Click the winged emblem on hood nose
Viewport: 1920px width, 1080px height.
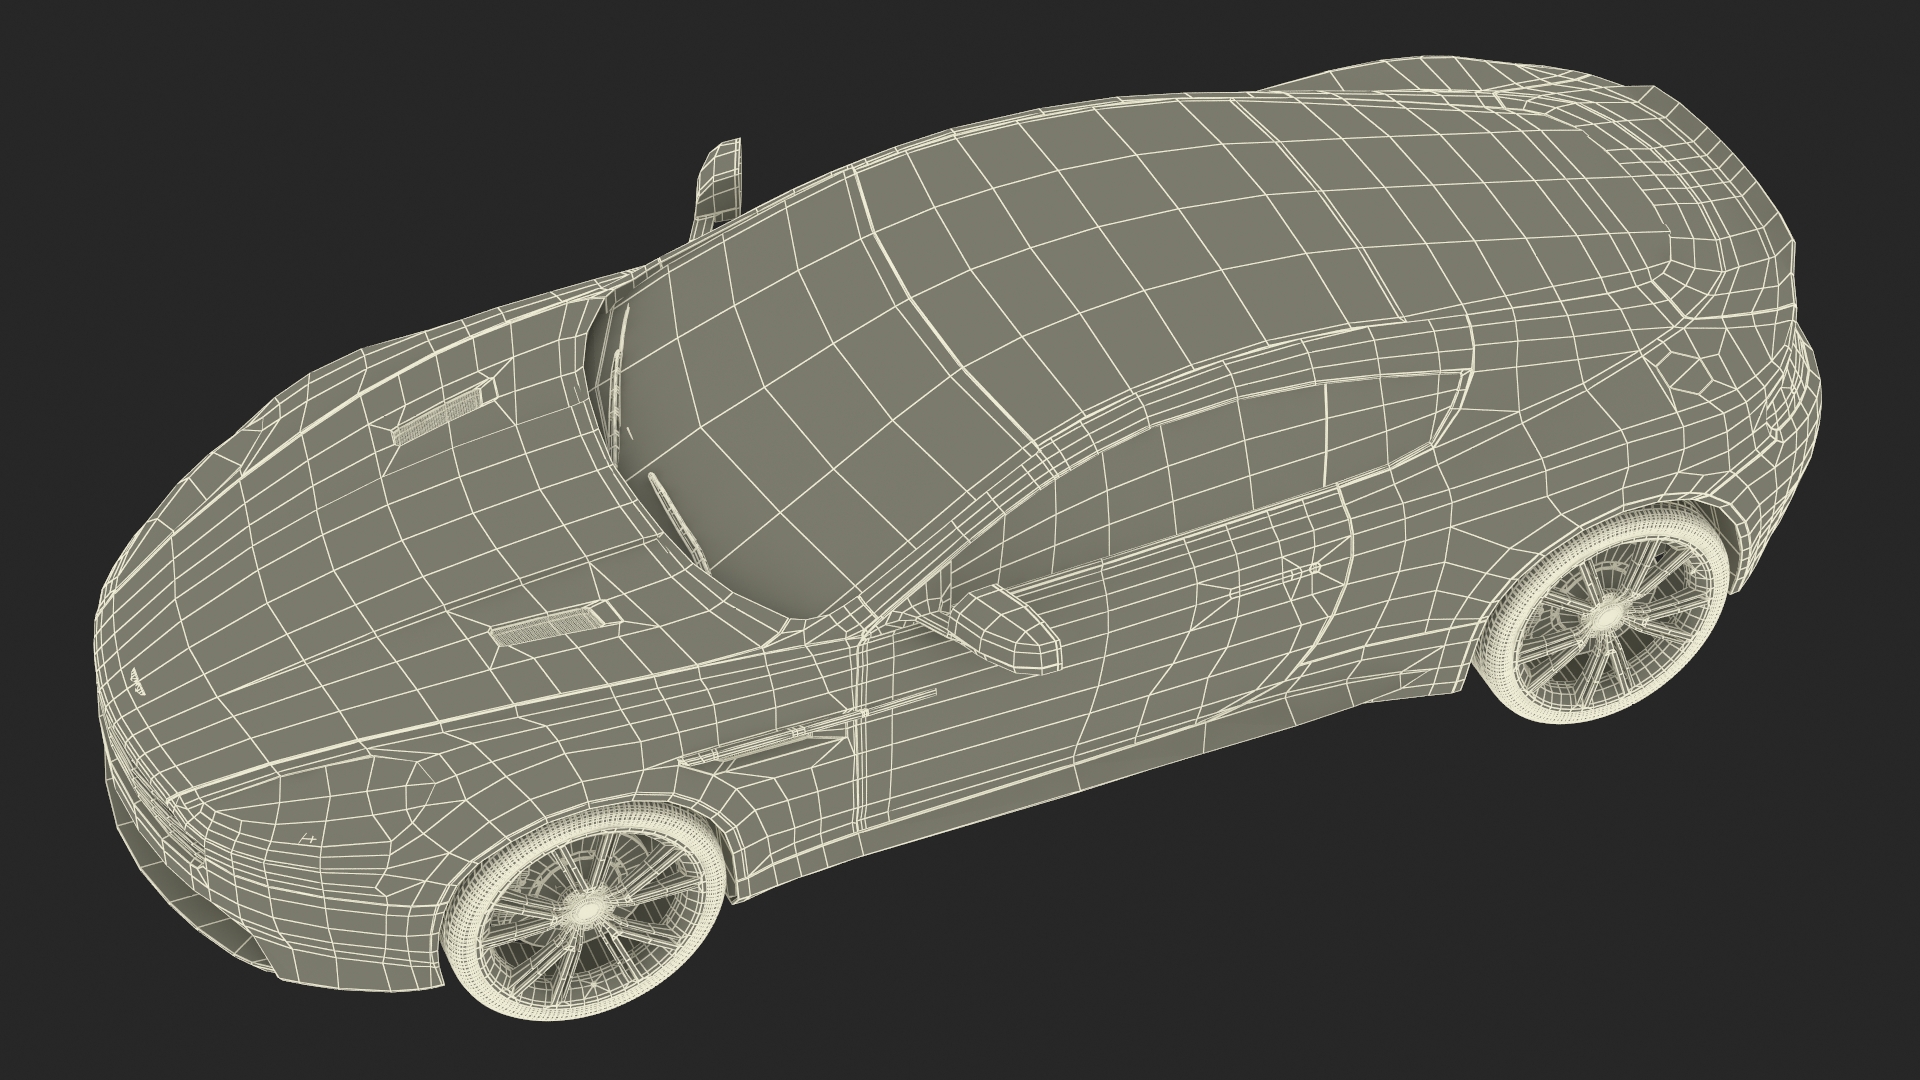[138, 683]
